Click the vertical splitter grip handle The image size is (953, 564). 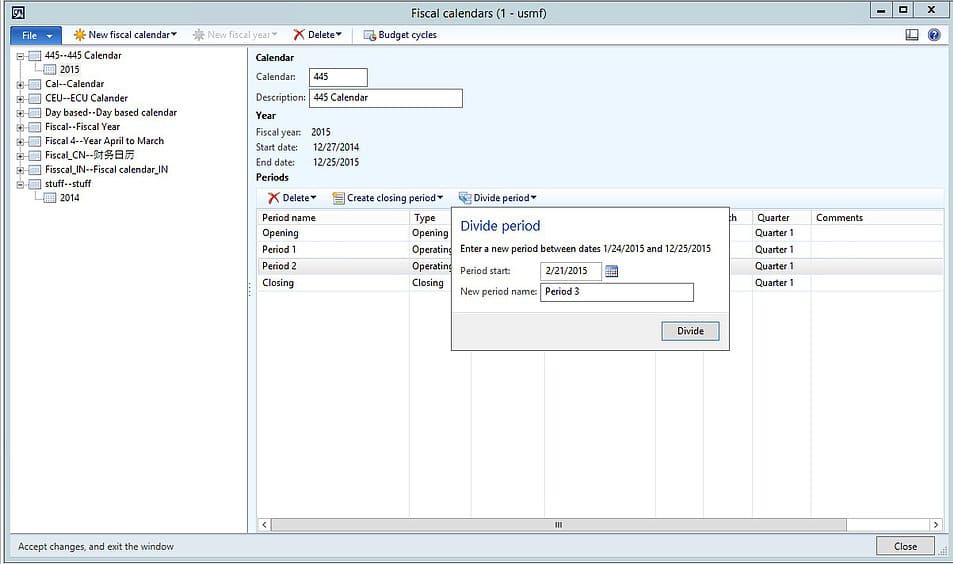[249, 289]
